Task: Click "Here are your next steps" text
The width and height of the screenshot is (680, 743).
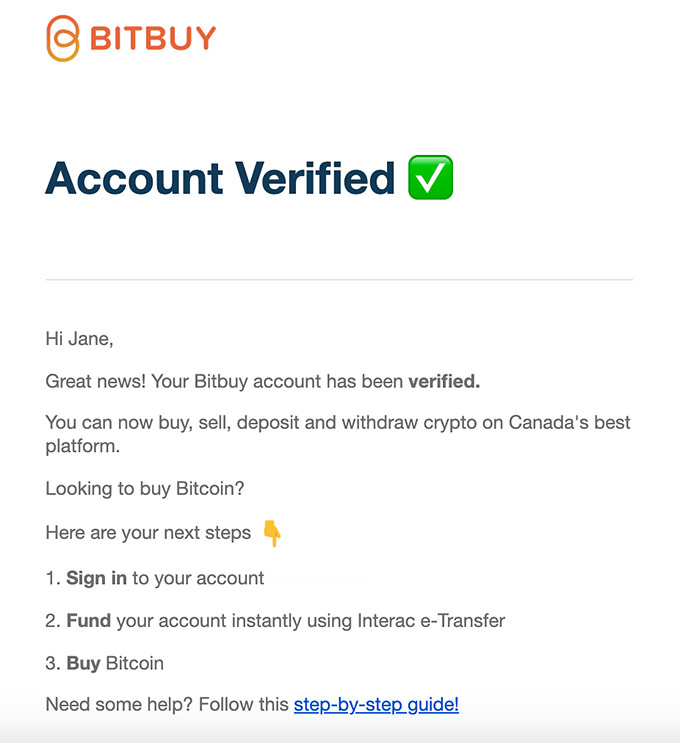Action: (148, 533)
